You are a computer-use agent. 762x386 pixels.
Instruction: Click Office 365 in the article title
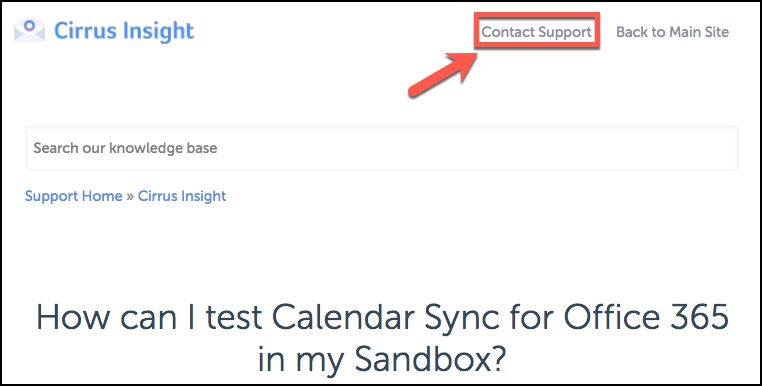(x=646, y=317)
